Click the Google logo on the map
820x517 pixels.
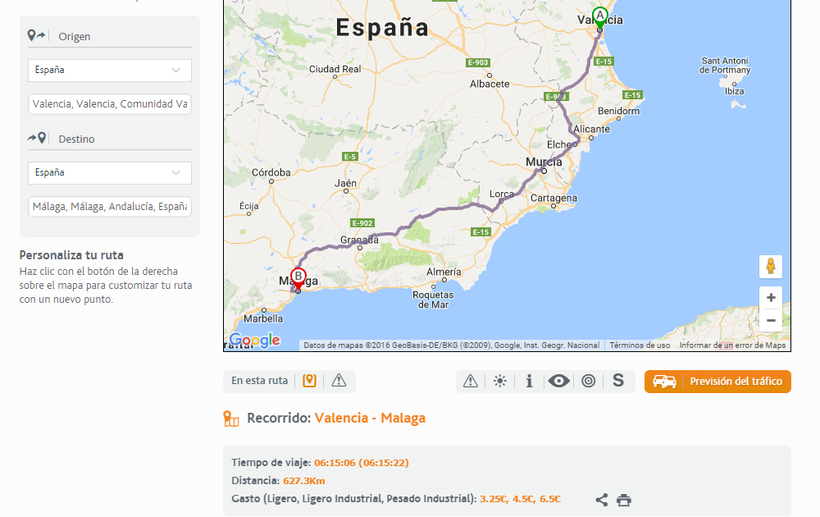[255, 340]
